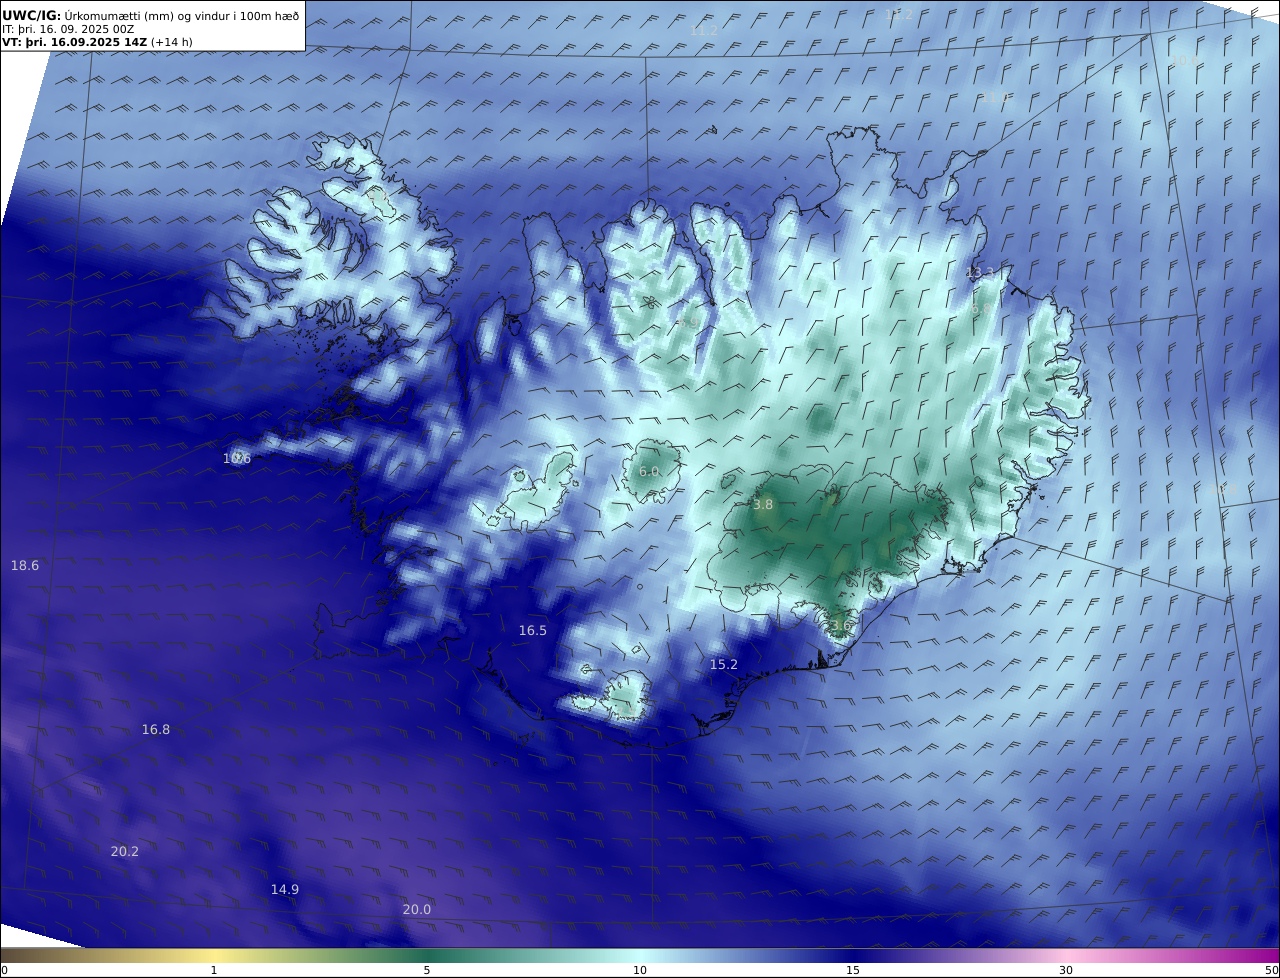Viewport: 1280px width, 978px height.
Task: Click the 8.9 value on the map
Action: click(x=690, y=323)
